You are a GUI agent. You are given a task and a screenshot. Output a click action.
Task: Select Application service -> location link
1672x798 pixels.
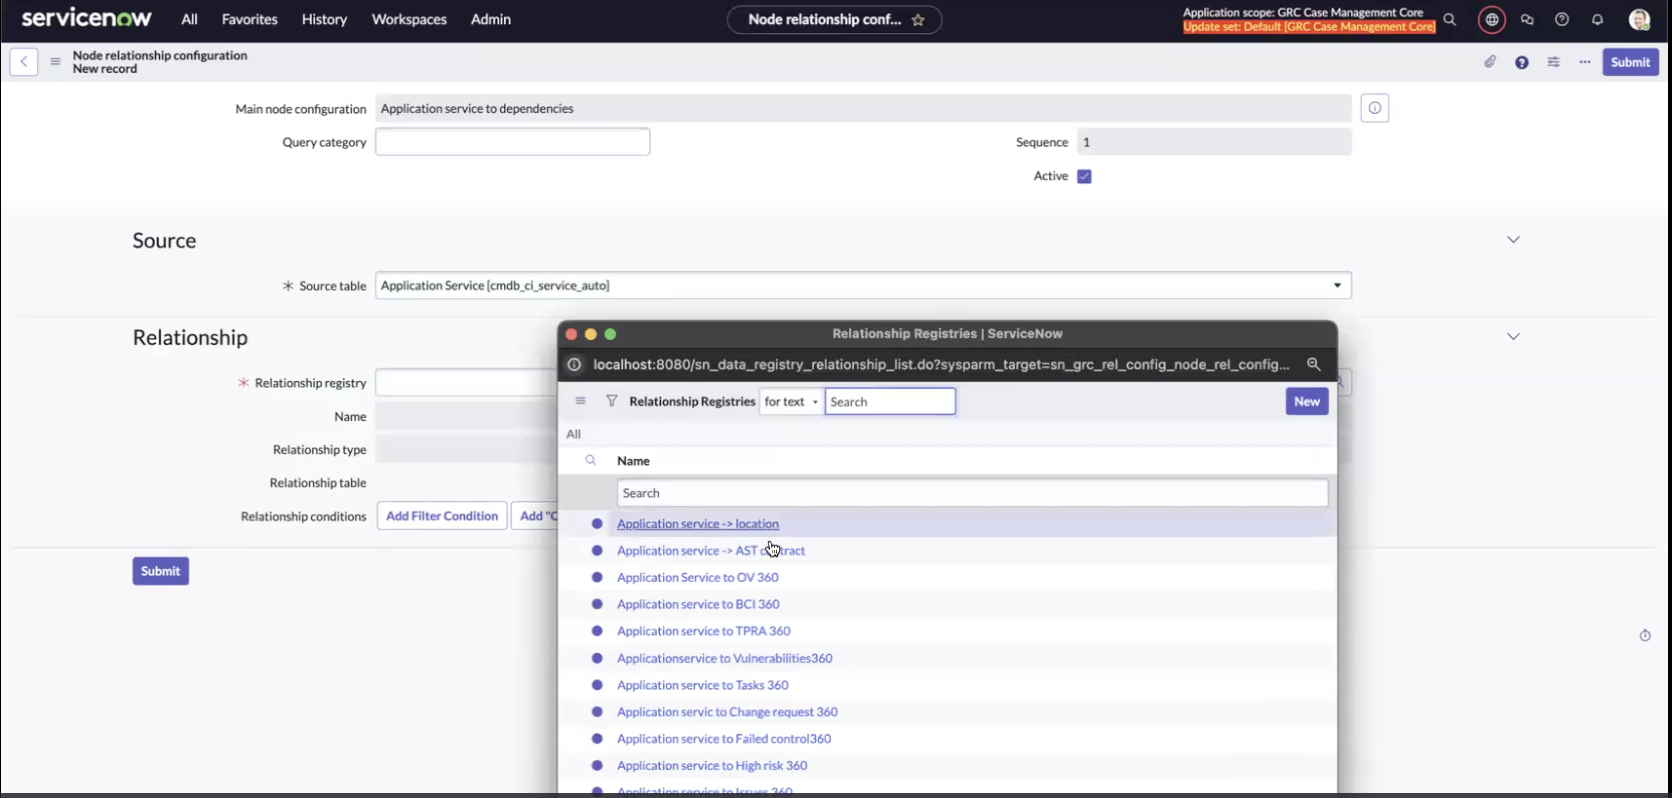(698, 524)
